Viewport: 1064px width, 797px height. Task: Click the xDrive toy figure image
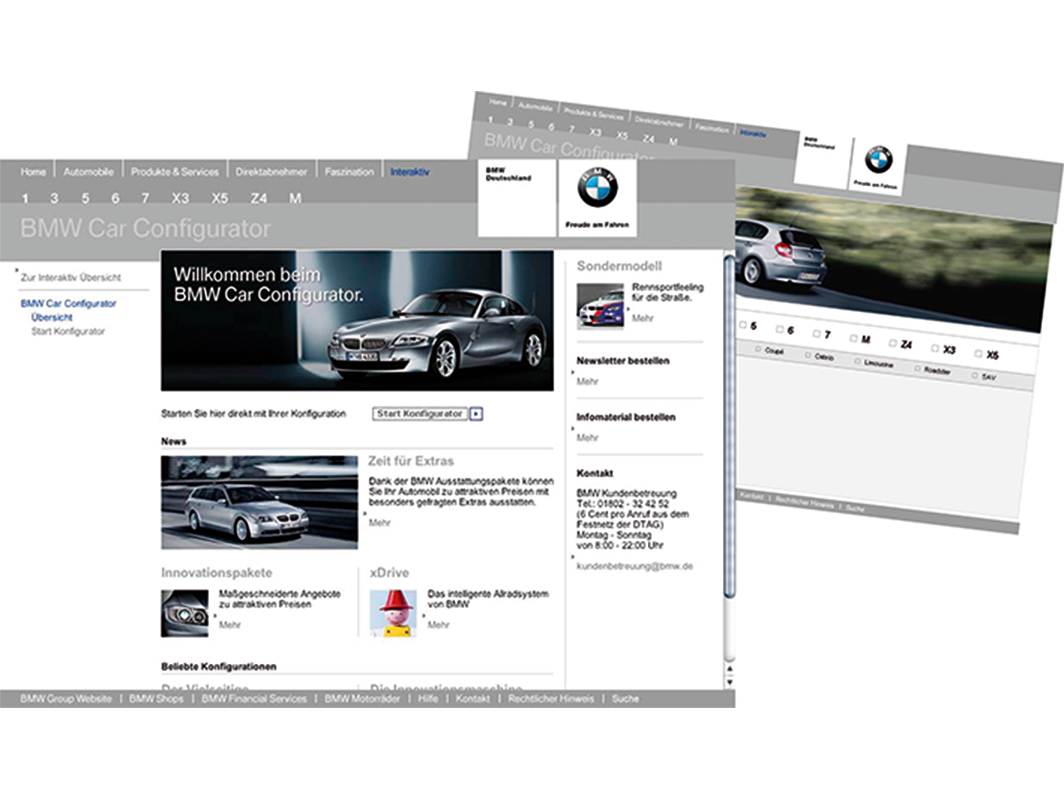pos(393,613)
